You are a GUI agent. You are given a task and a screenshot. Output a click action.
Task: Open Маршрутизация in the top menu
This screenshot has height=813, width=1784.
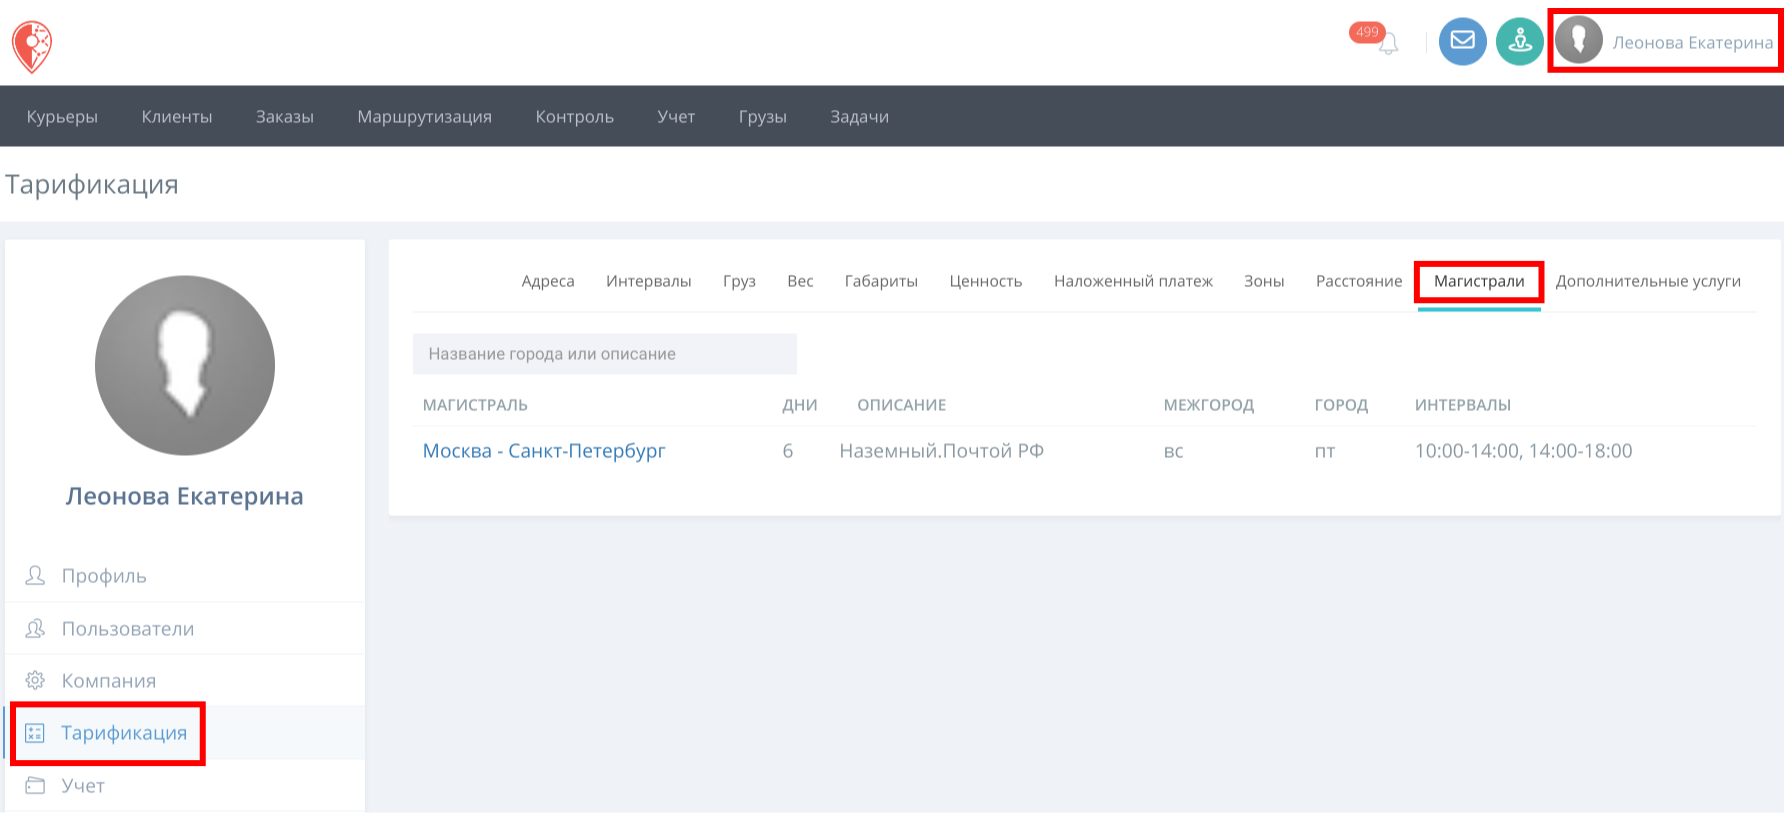pos(425,116)
